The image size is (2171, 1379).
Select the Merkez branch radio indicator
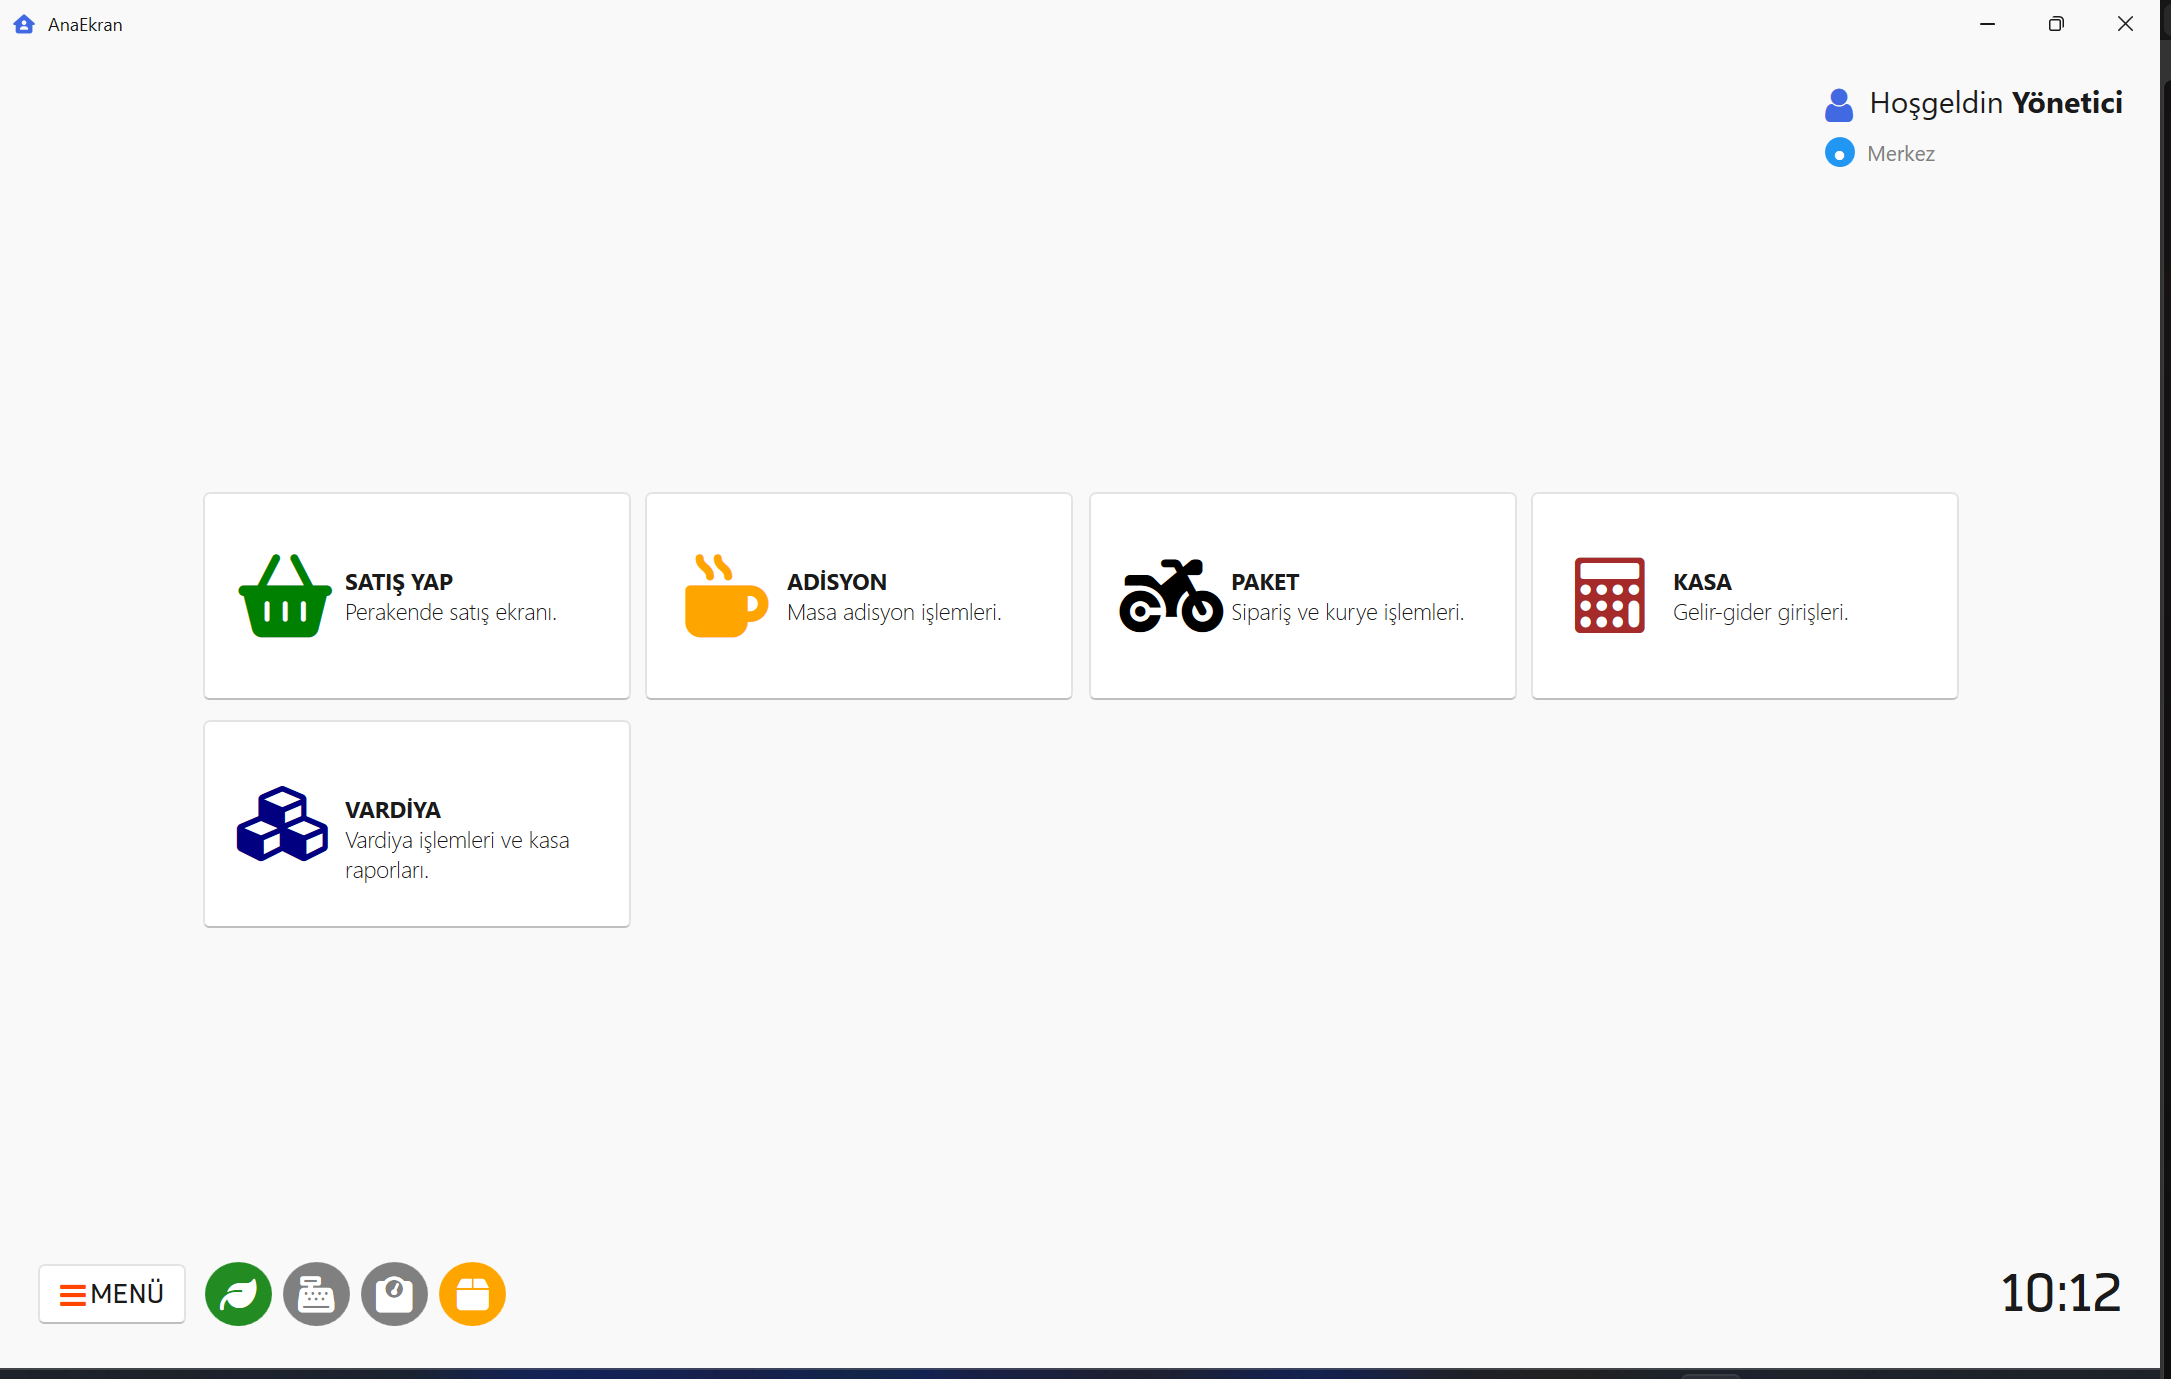pos(1839,153)
